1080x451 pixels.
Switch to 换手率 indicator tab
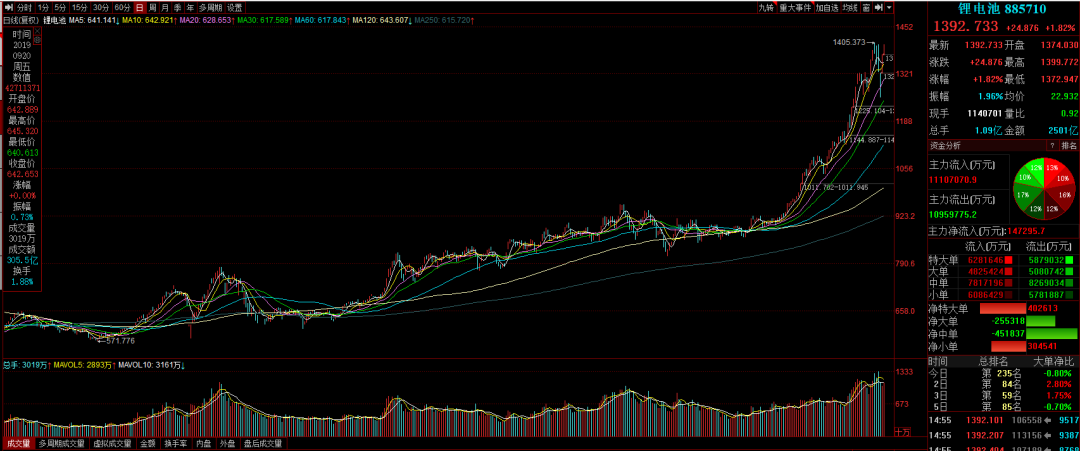click(x=175, y=443)
